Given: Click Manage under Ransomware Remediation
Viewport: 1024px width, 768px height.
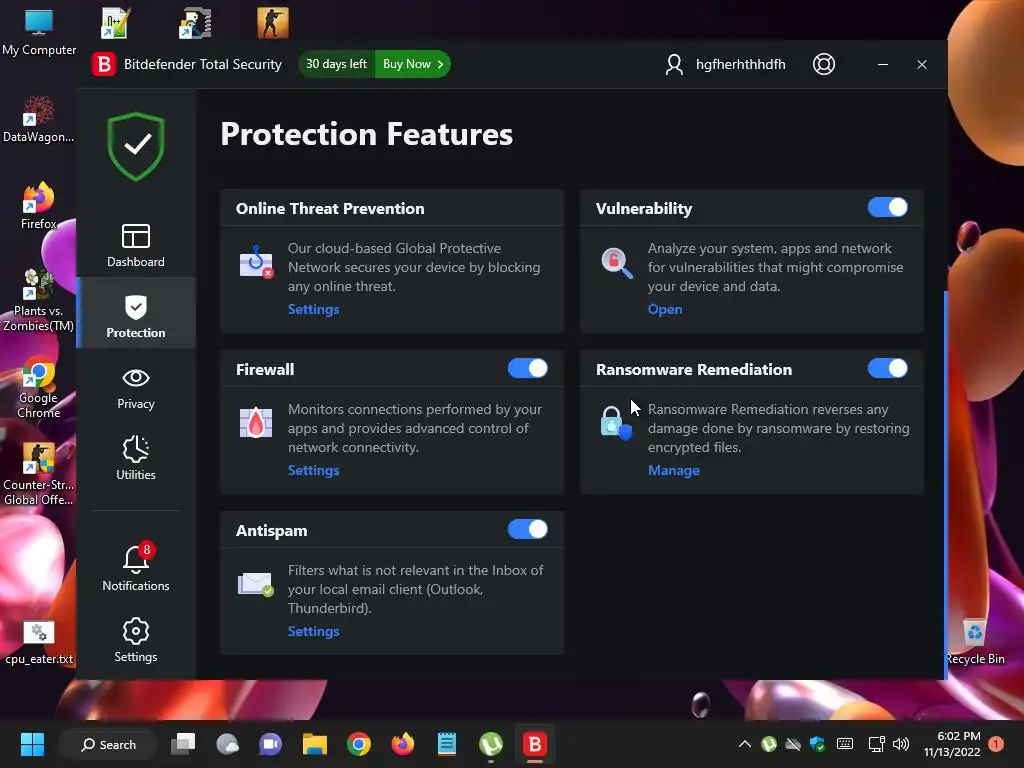Looking at the screenshot, I should click(x=673, y=470).
